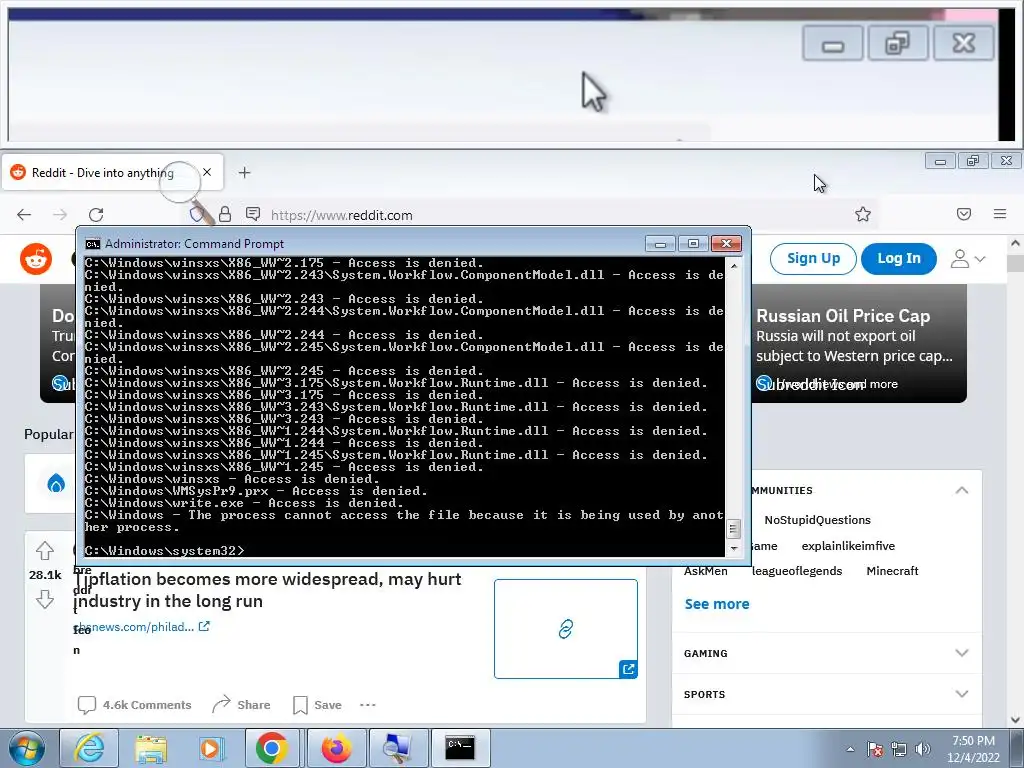Open the permissions icon beside the padlock
This screenshot has height=768, width=1024.
coord(253,214)
